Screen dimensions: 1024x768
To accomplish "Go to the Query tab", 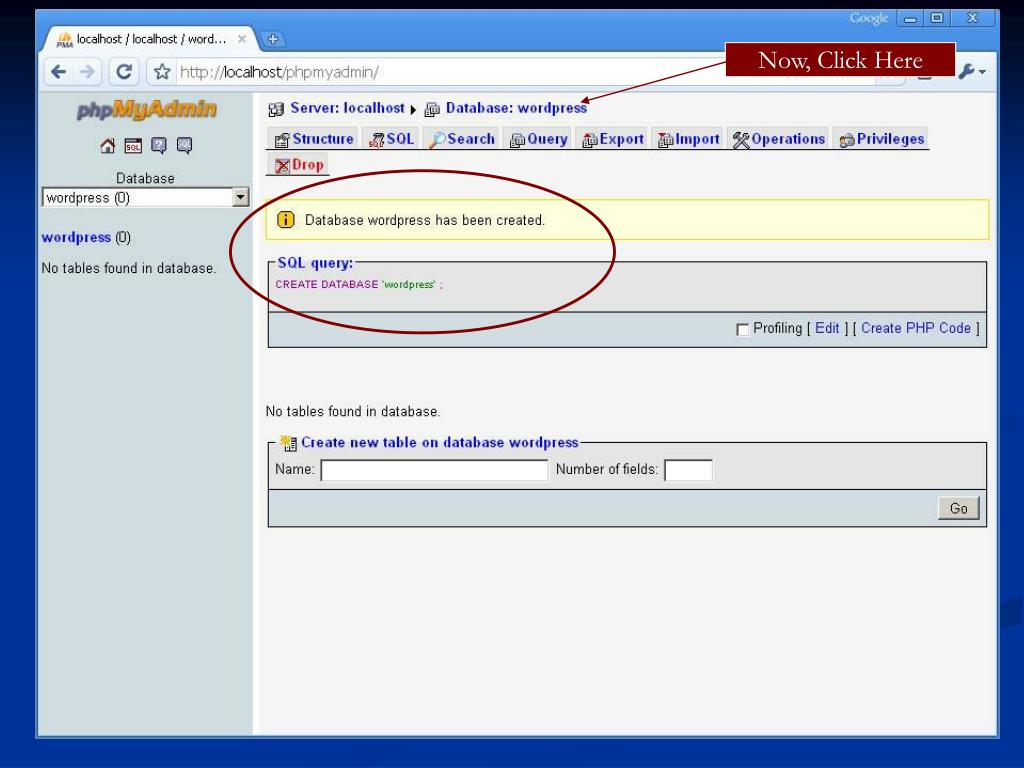I will point(538,139).
